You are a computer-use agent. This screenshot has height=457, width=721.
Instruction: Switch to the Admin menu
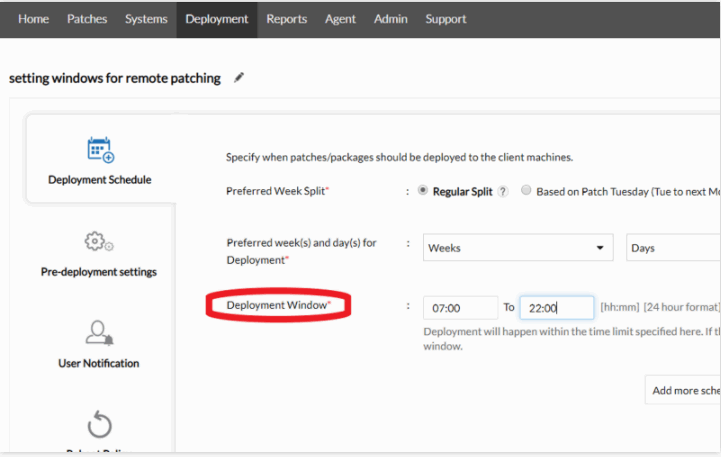pyautogui.click(x=390, y=19)
